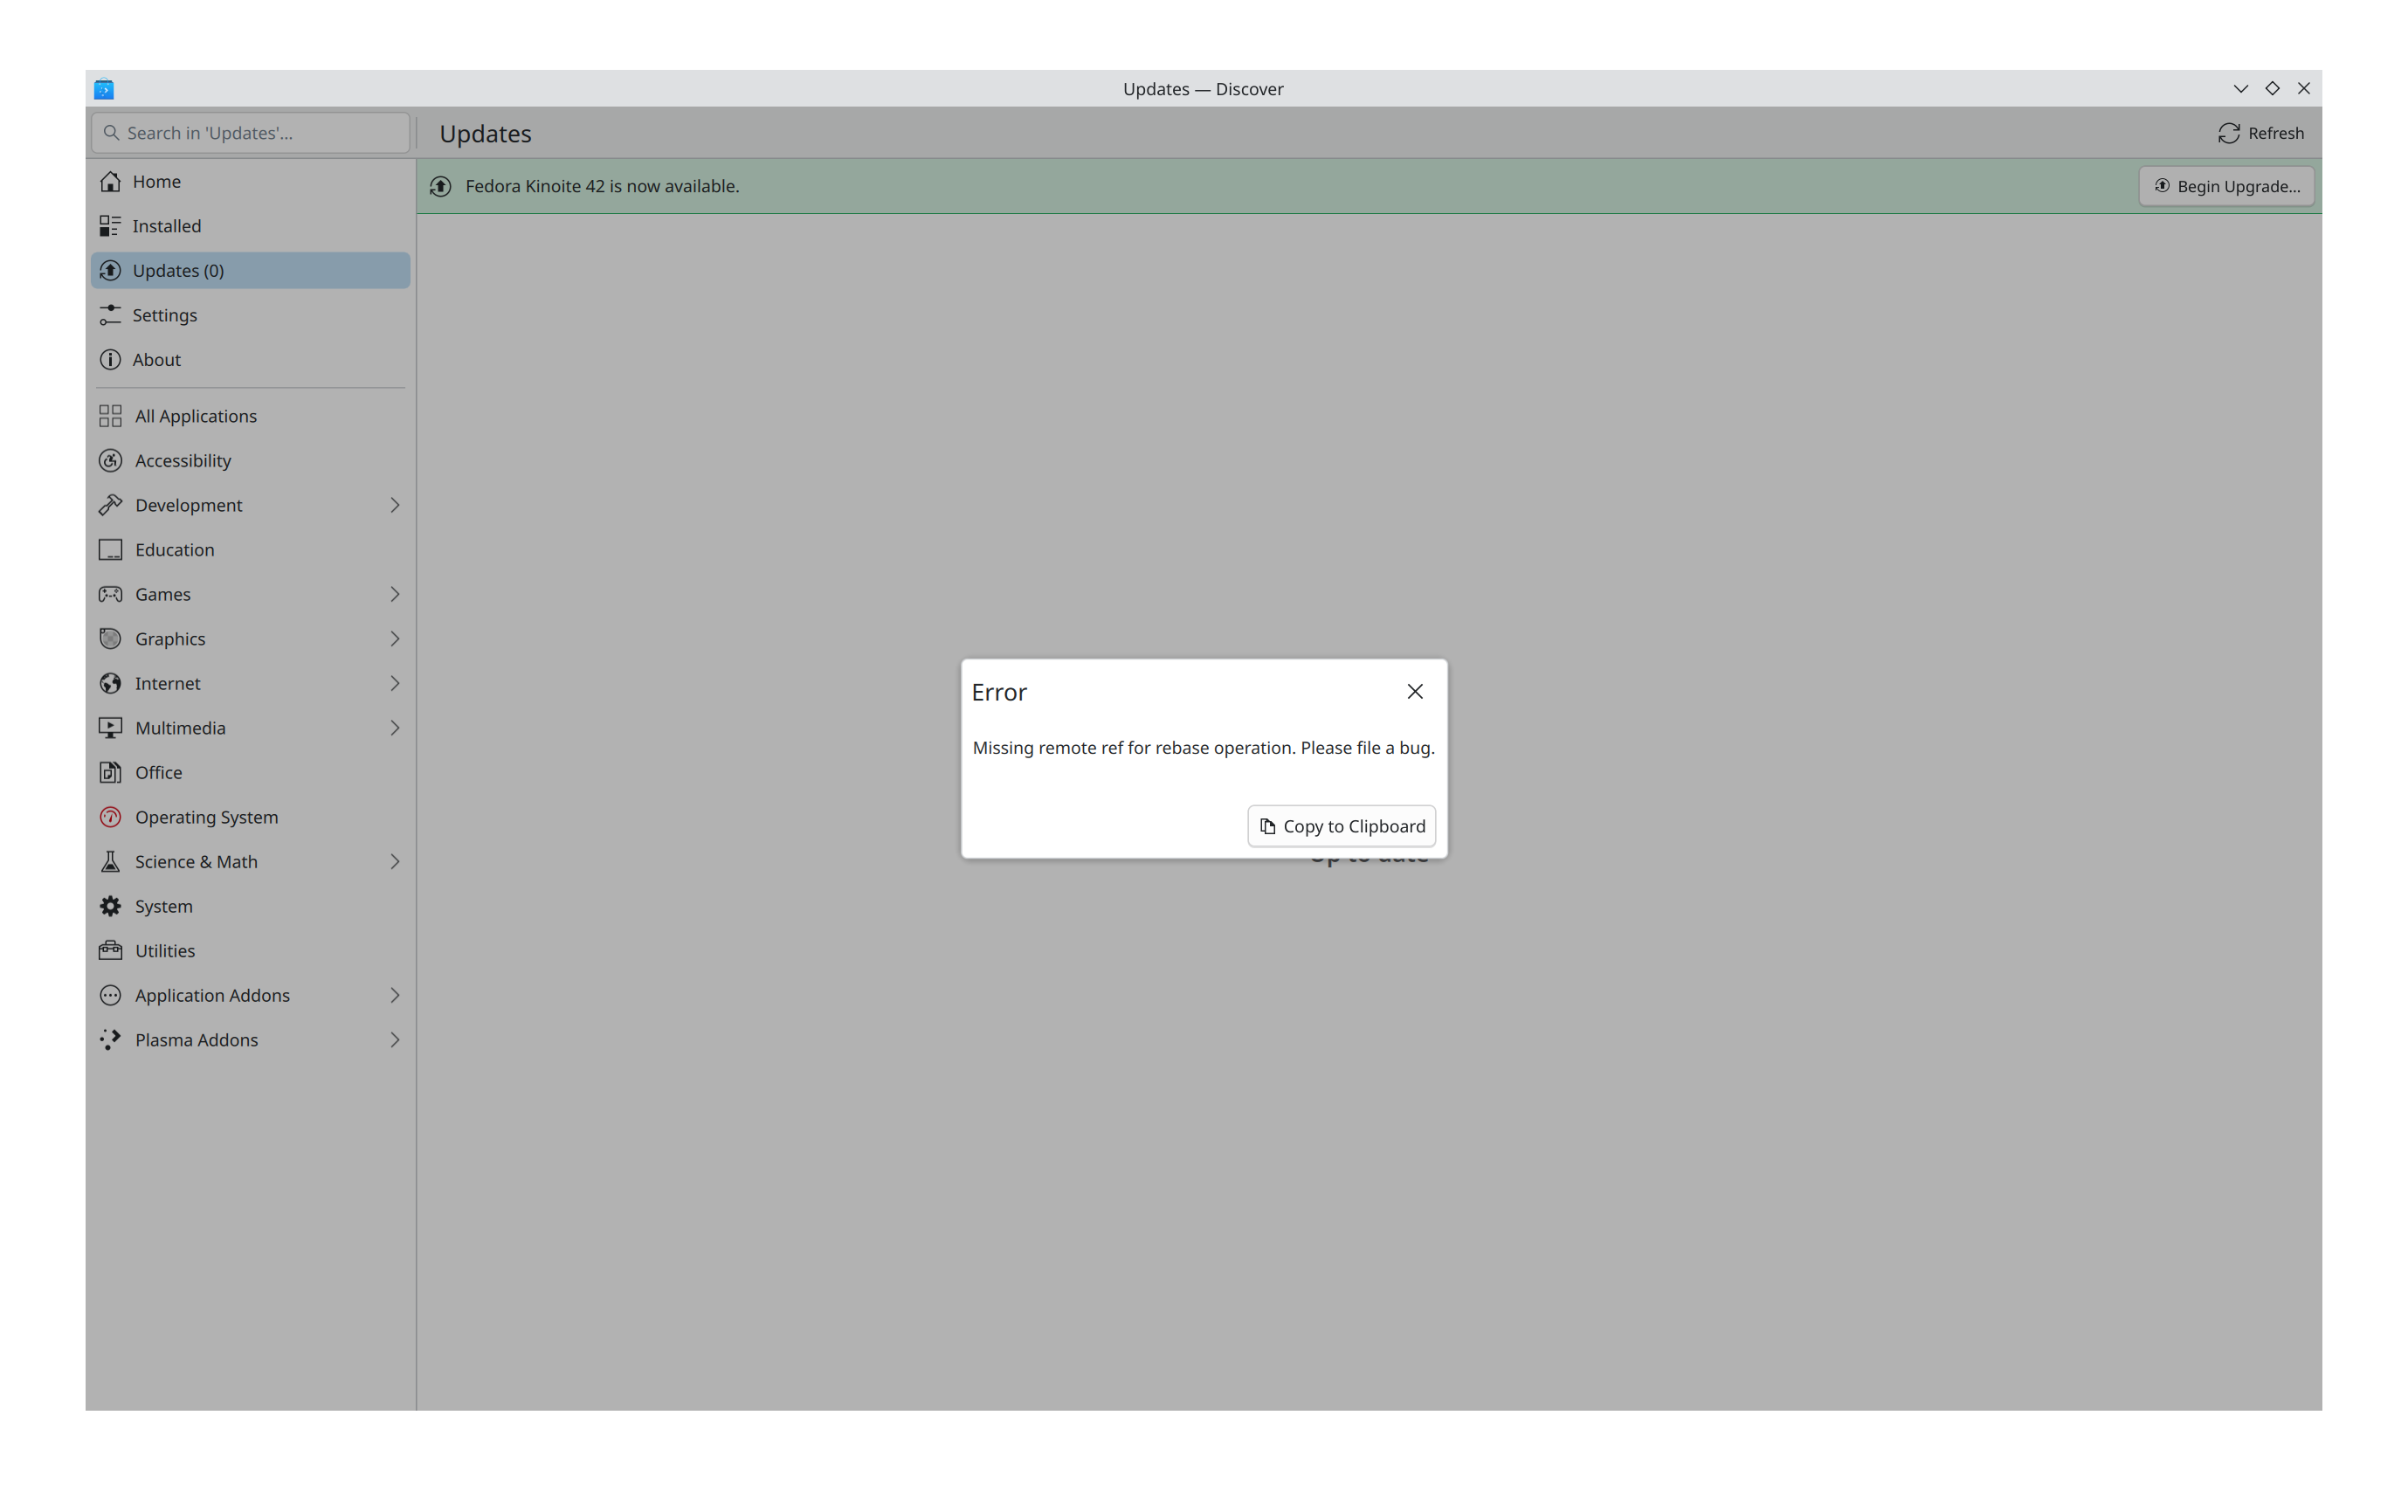Click the Education category icon
The height and width of the screenshot is (1512, 2408).
[110, 550]
